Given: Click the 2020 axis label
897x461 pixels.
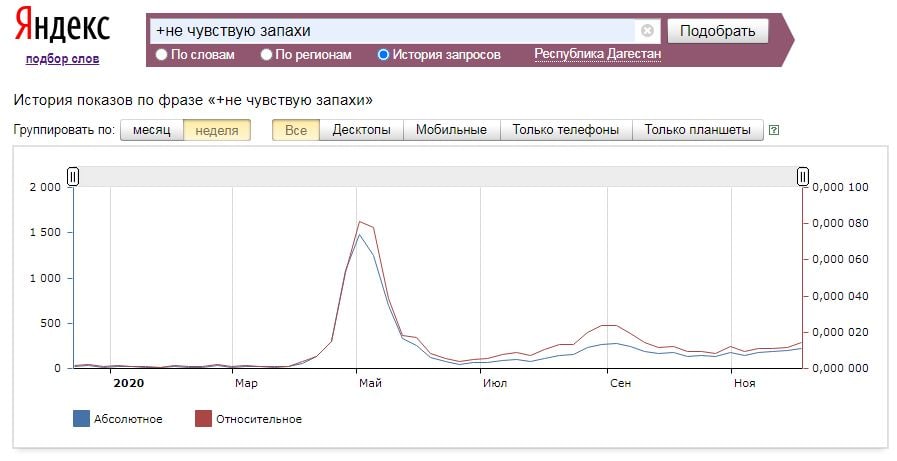Looking at the screenshot, I should (129, 383).
